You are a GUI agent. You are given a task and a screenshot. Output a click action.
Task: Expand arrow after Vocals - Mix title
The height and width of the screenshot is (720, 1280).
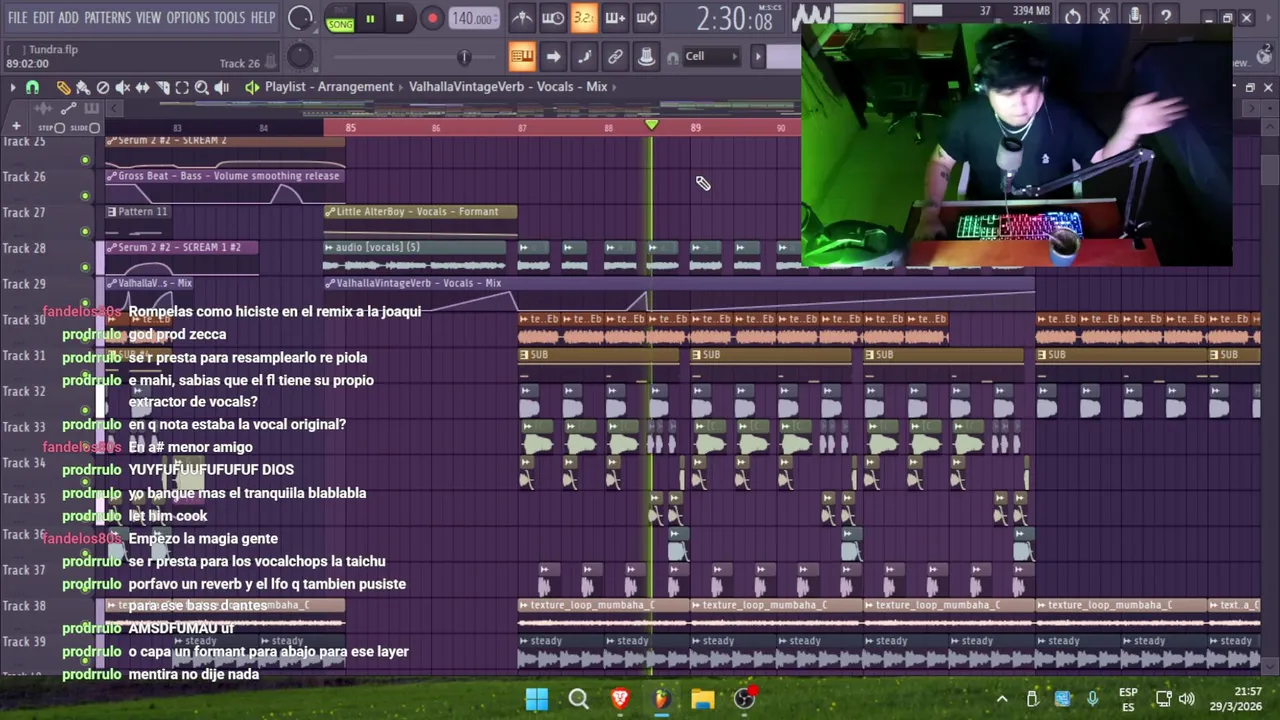click(x=614, y=87)
